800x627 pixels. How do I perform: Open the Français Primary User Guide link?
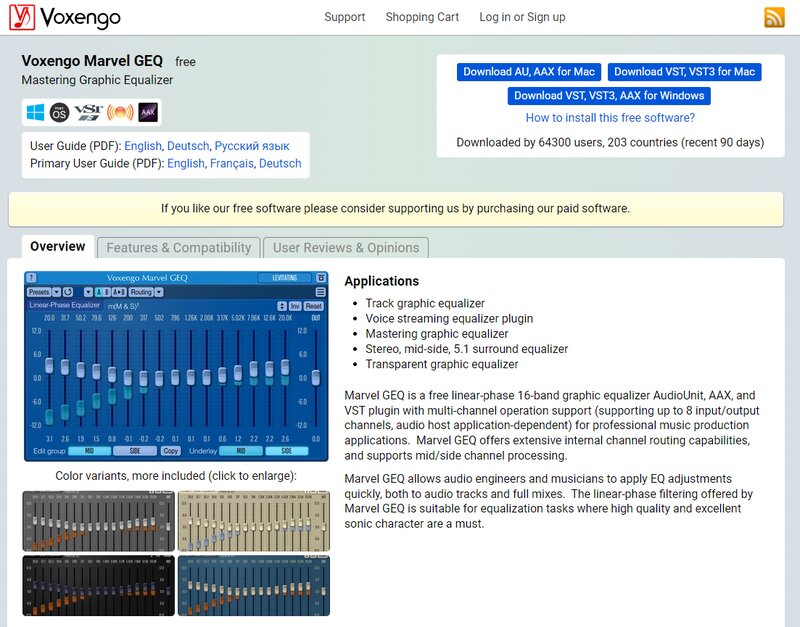pos(232,163)
